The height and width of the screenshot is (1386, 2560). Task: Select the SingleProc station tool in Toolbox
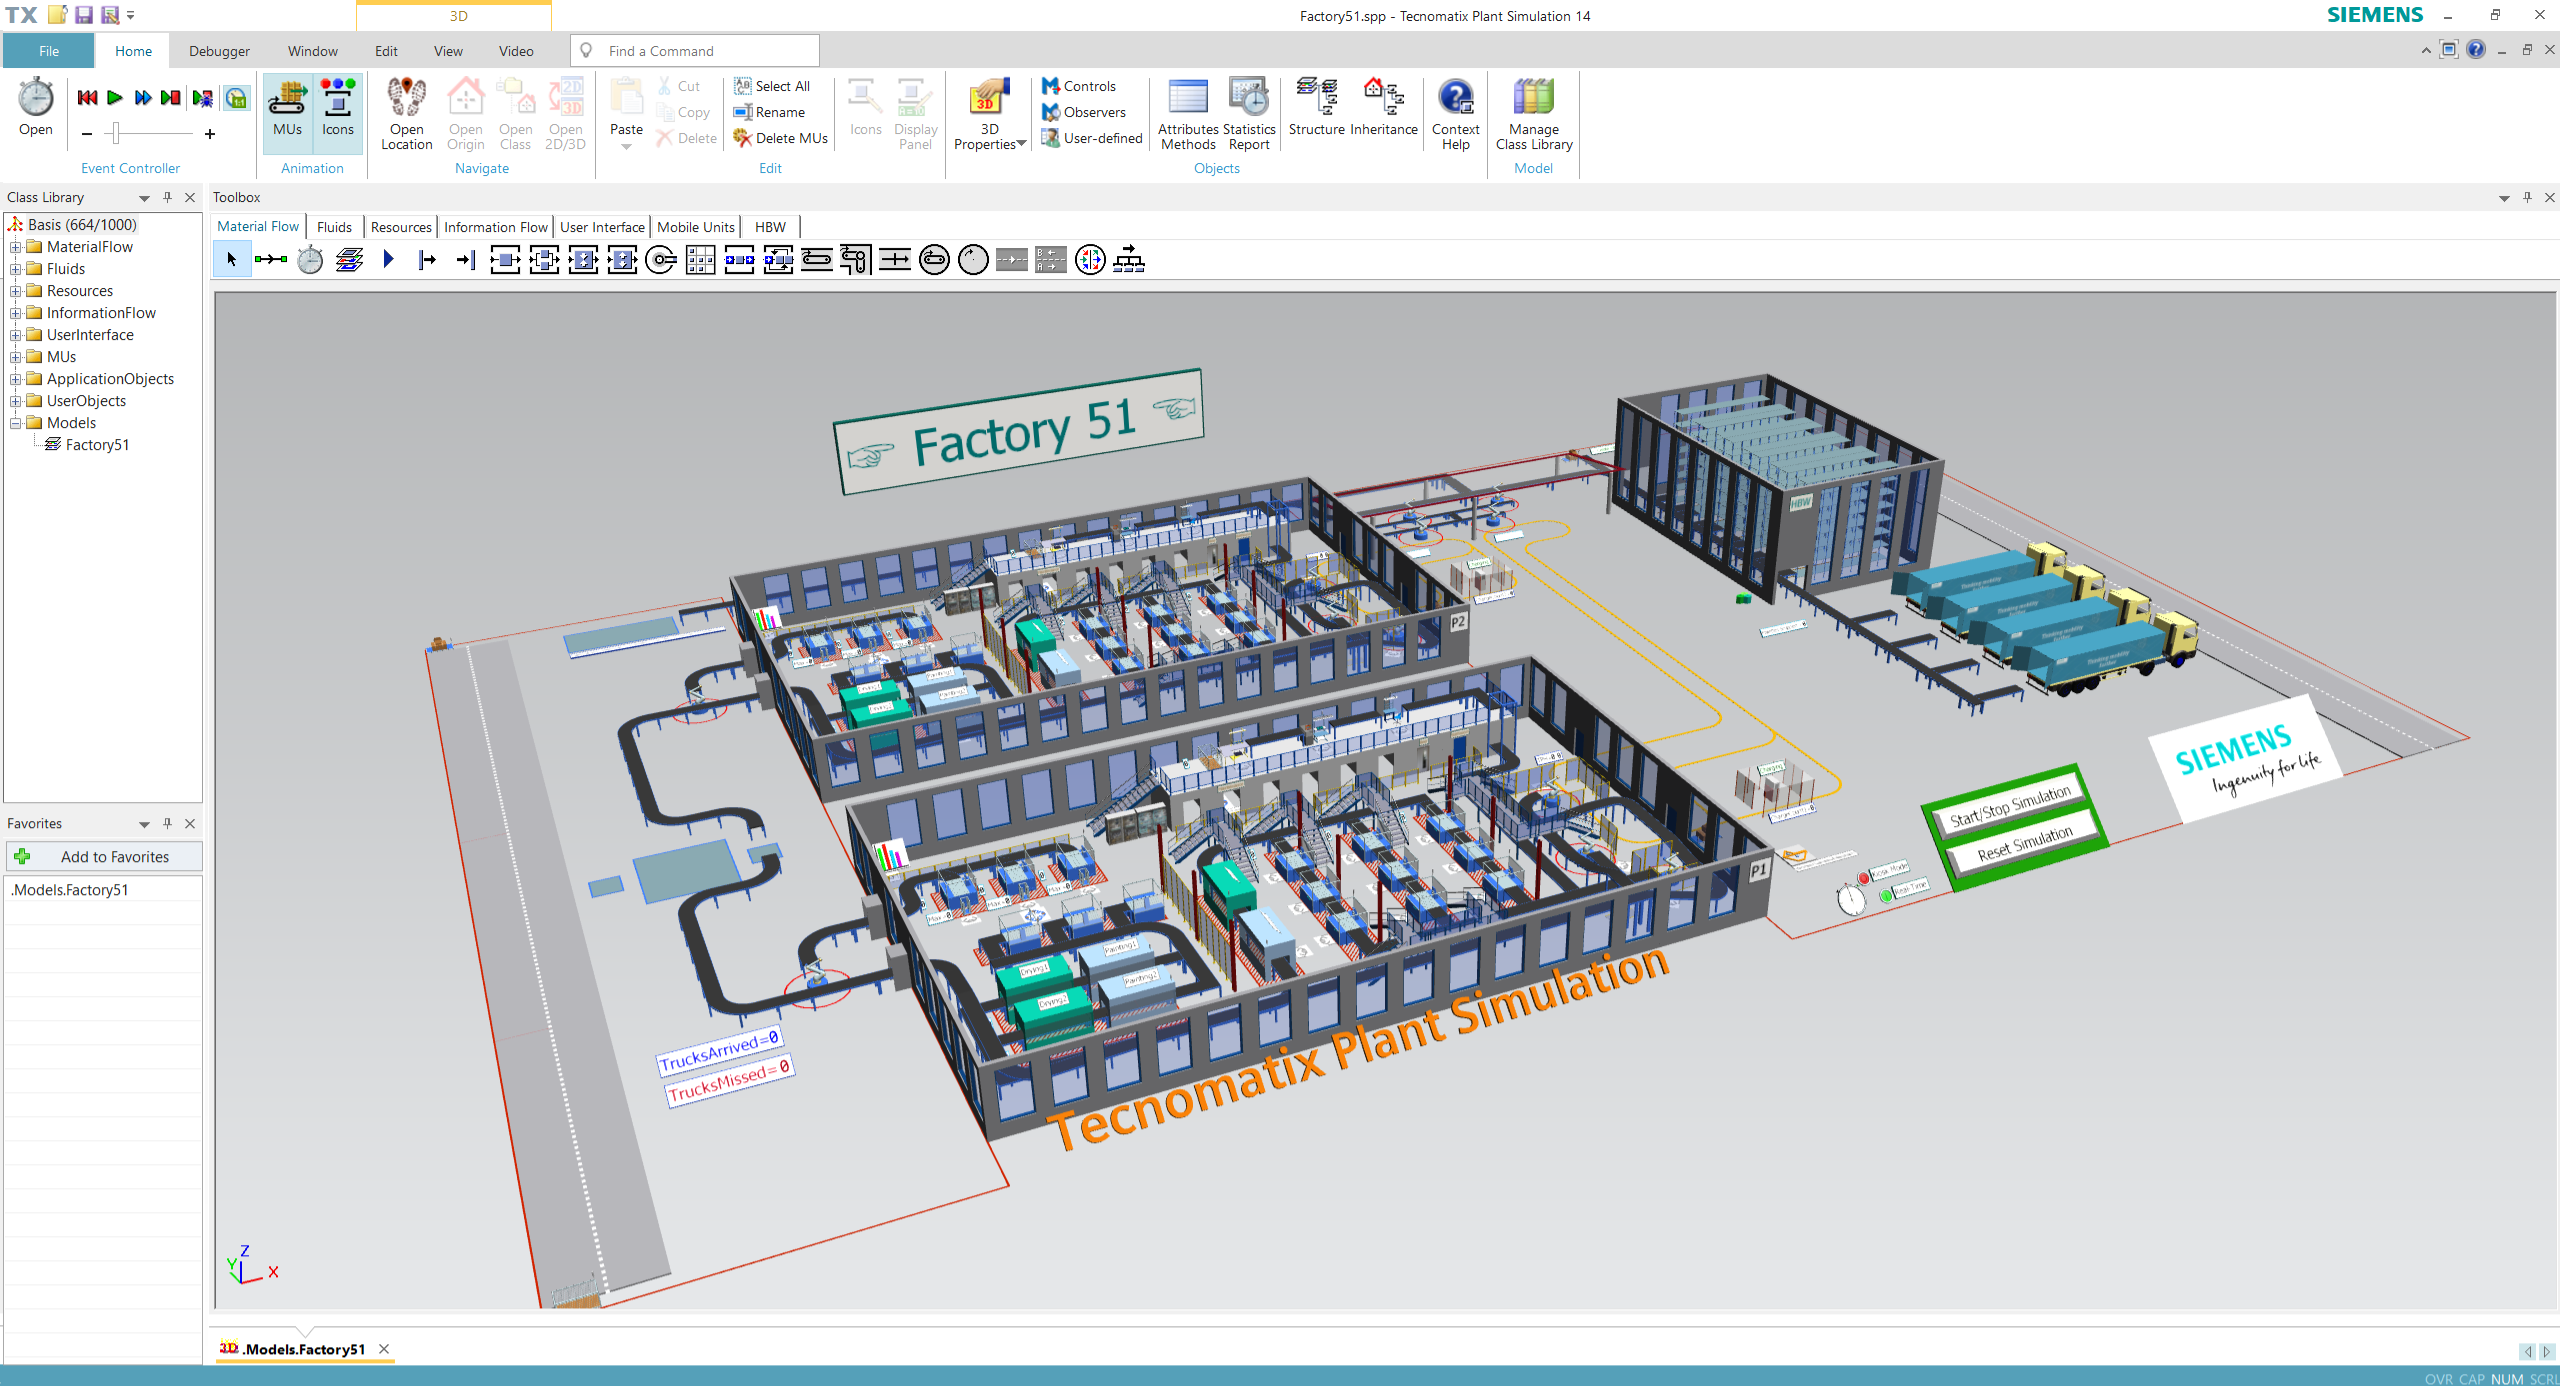click(505, 260)
